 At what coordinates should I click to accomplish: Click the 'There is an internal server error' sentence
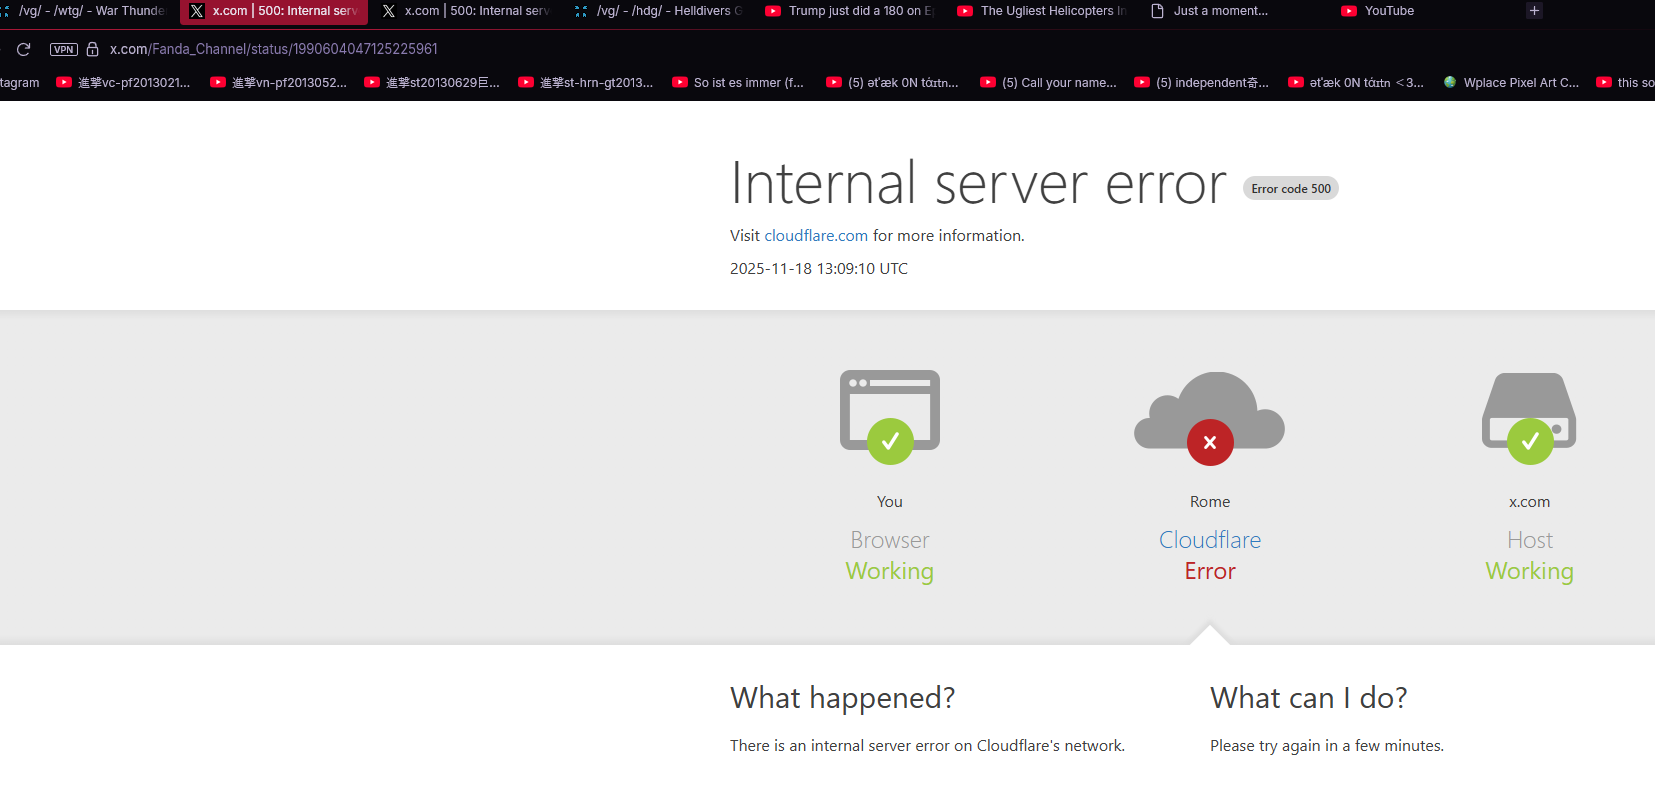point(927,746)
